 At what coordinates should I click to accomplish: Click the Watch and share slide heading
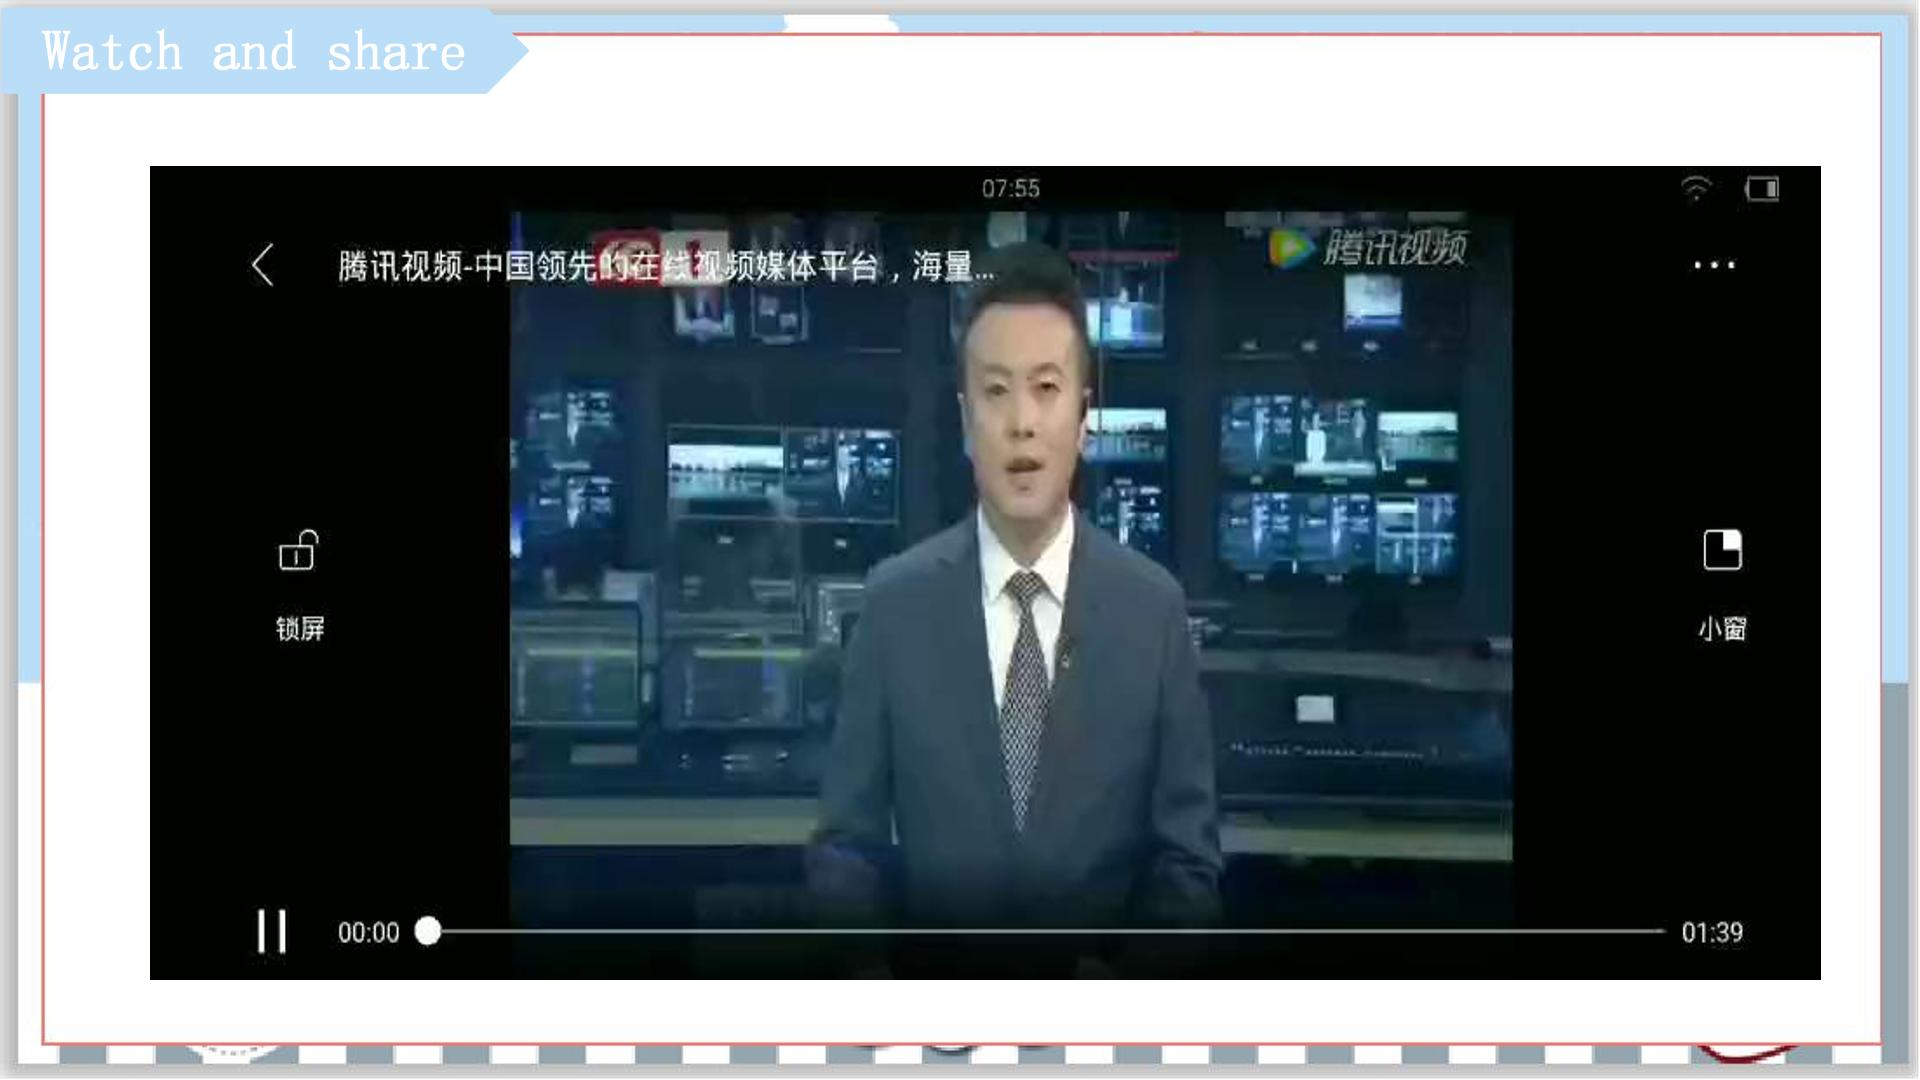[x=254, y=52]
